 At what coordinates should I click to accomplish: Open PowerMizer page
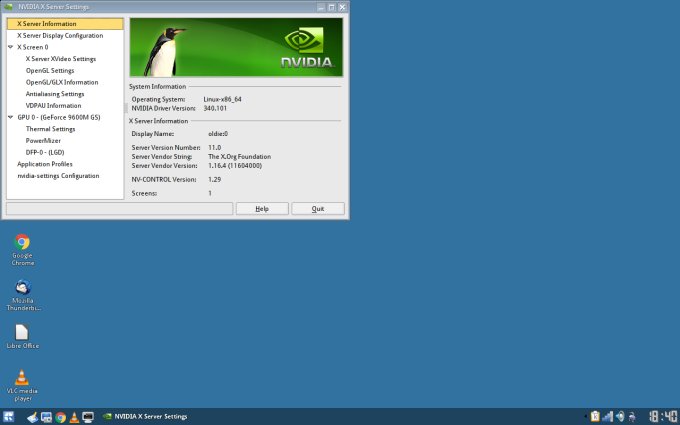point(43,141)
